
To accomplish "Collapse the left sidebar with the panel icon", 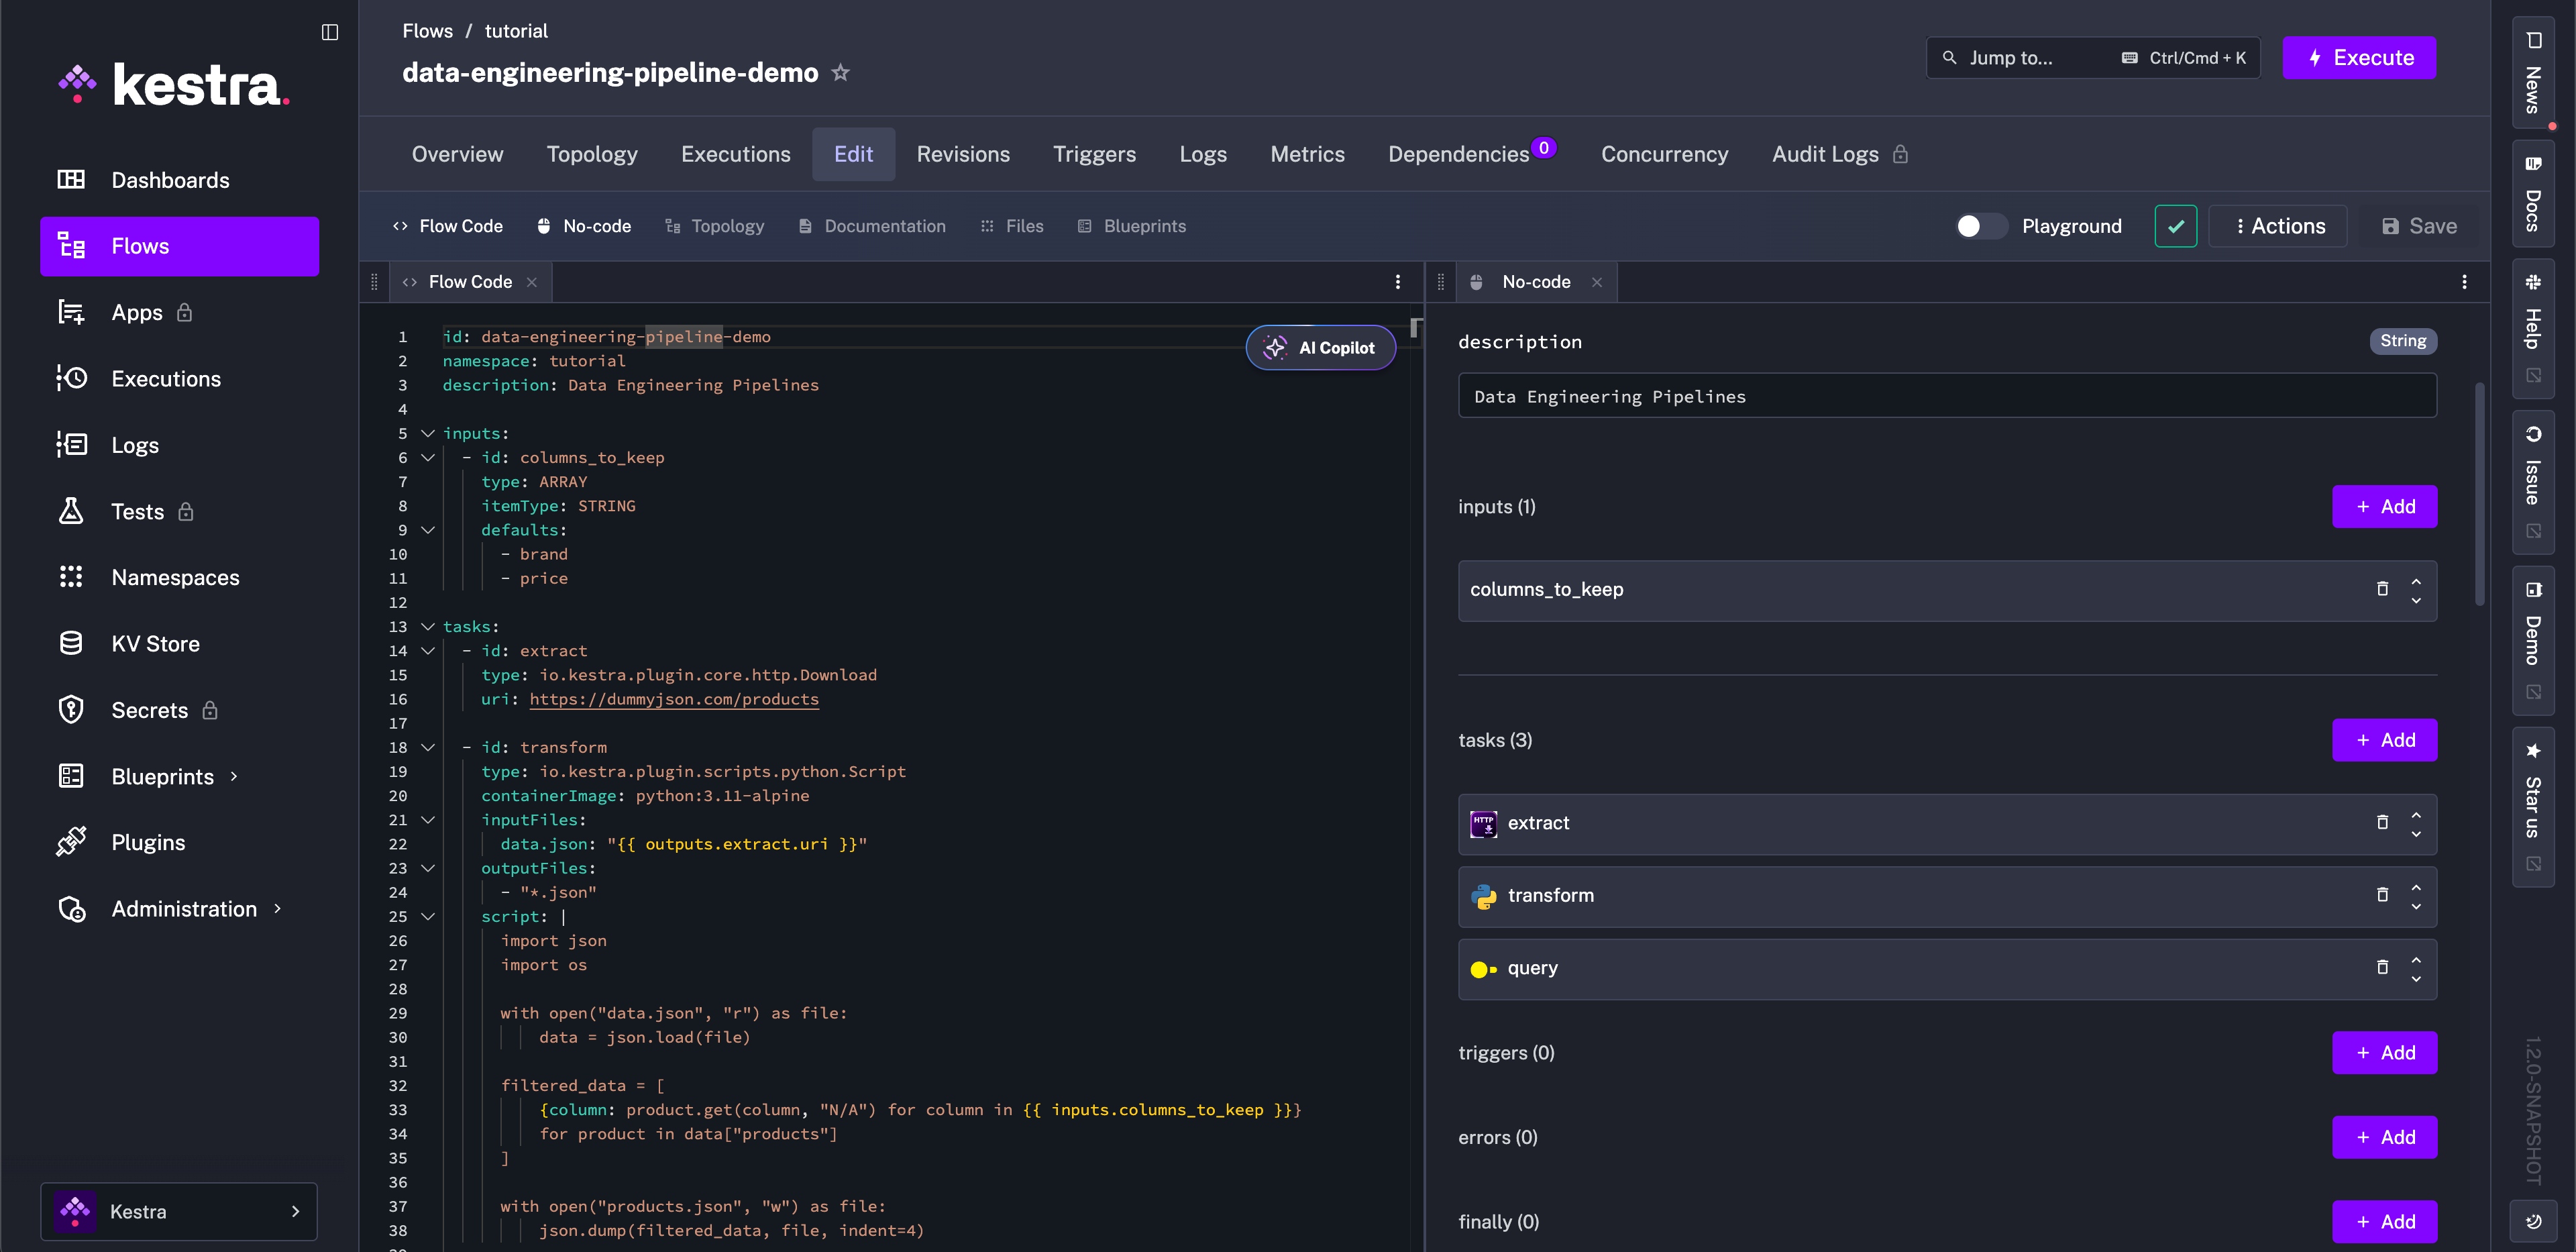I will (330, 32).
